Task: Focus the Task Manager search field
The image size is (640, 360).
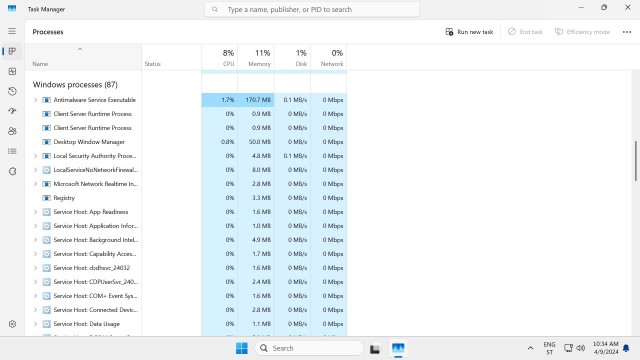Action: (312, 9)
